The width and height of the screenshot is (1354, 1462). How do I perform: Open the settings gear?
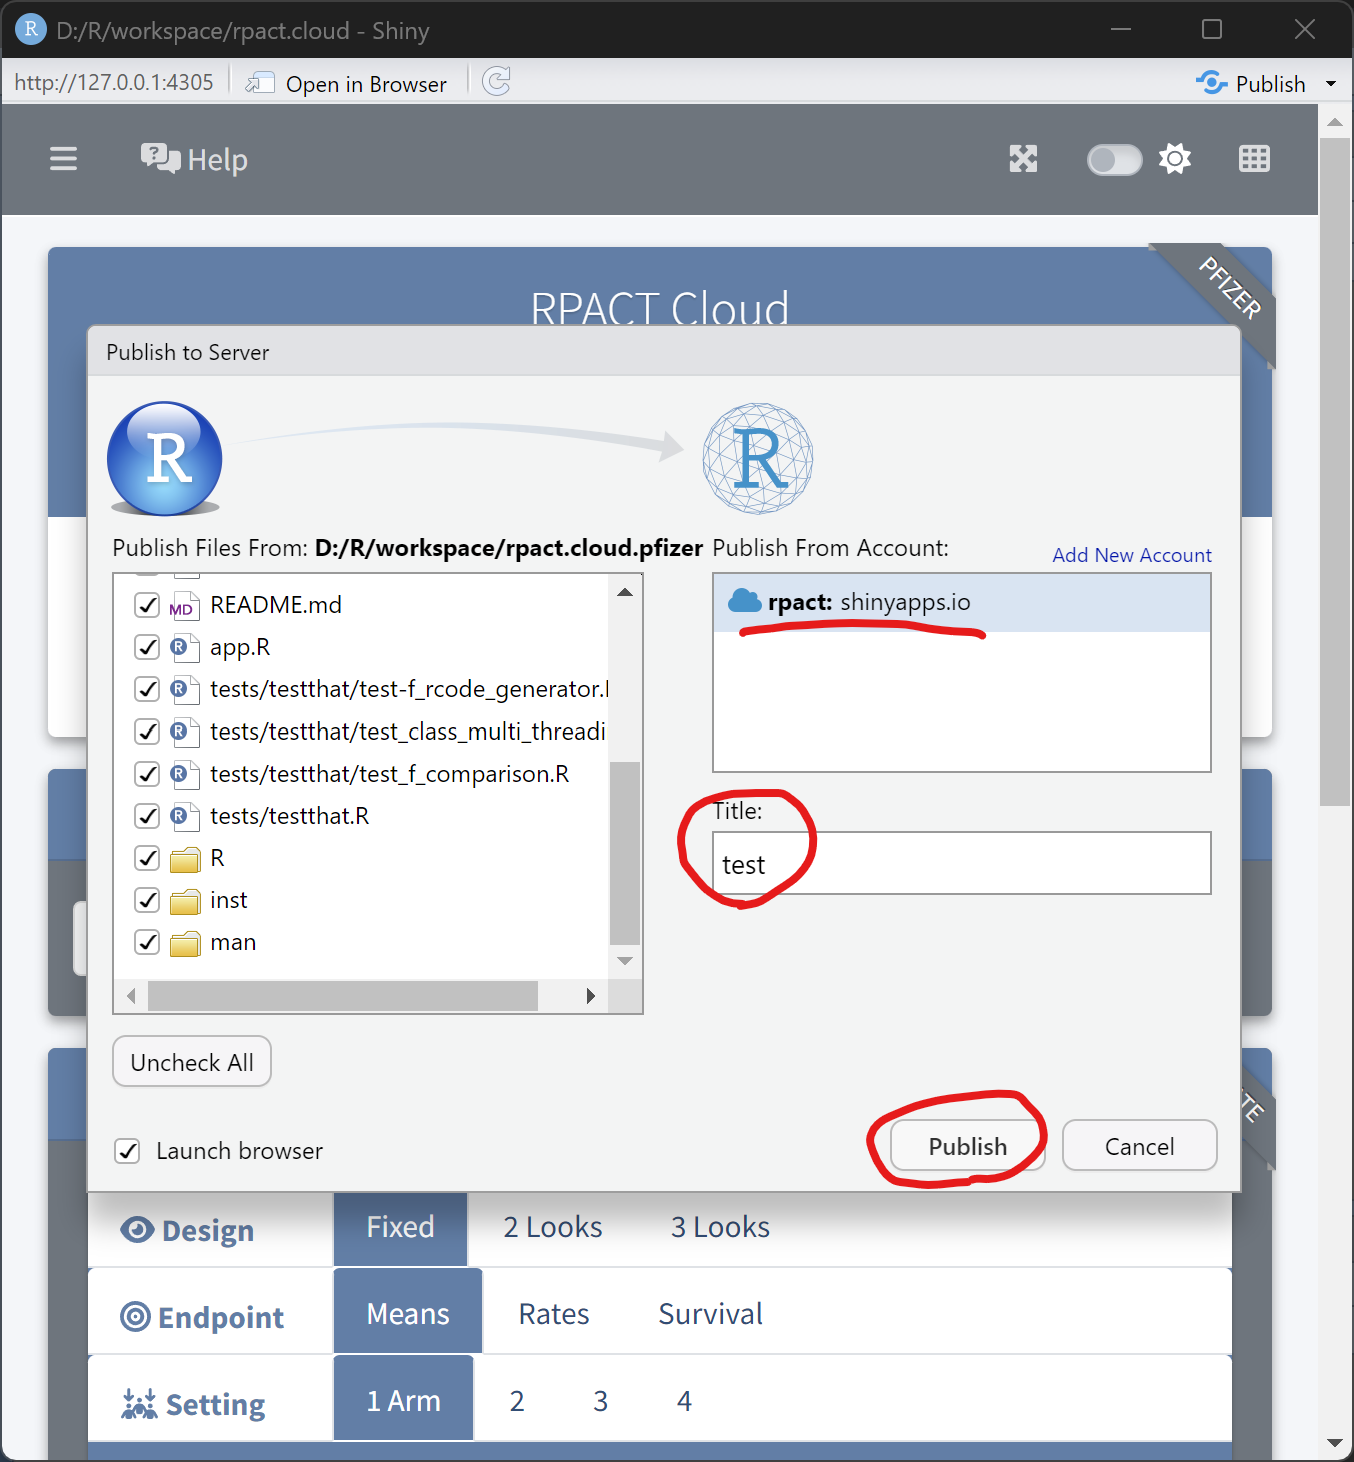[1175, 159]
